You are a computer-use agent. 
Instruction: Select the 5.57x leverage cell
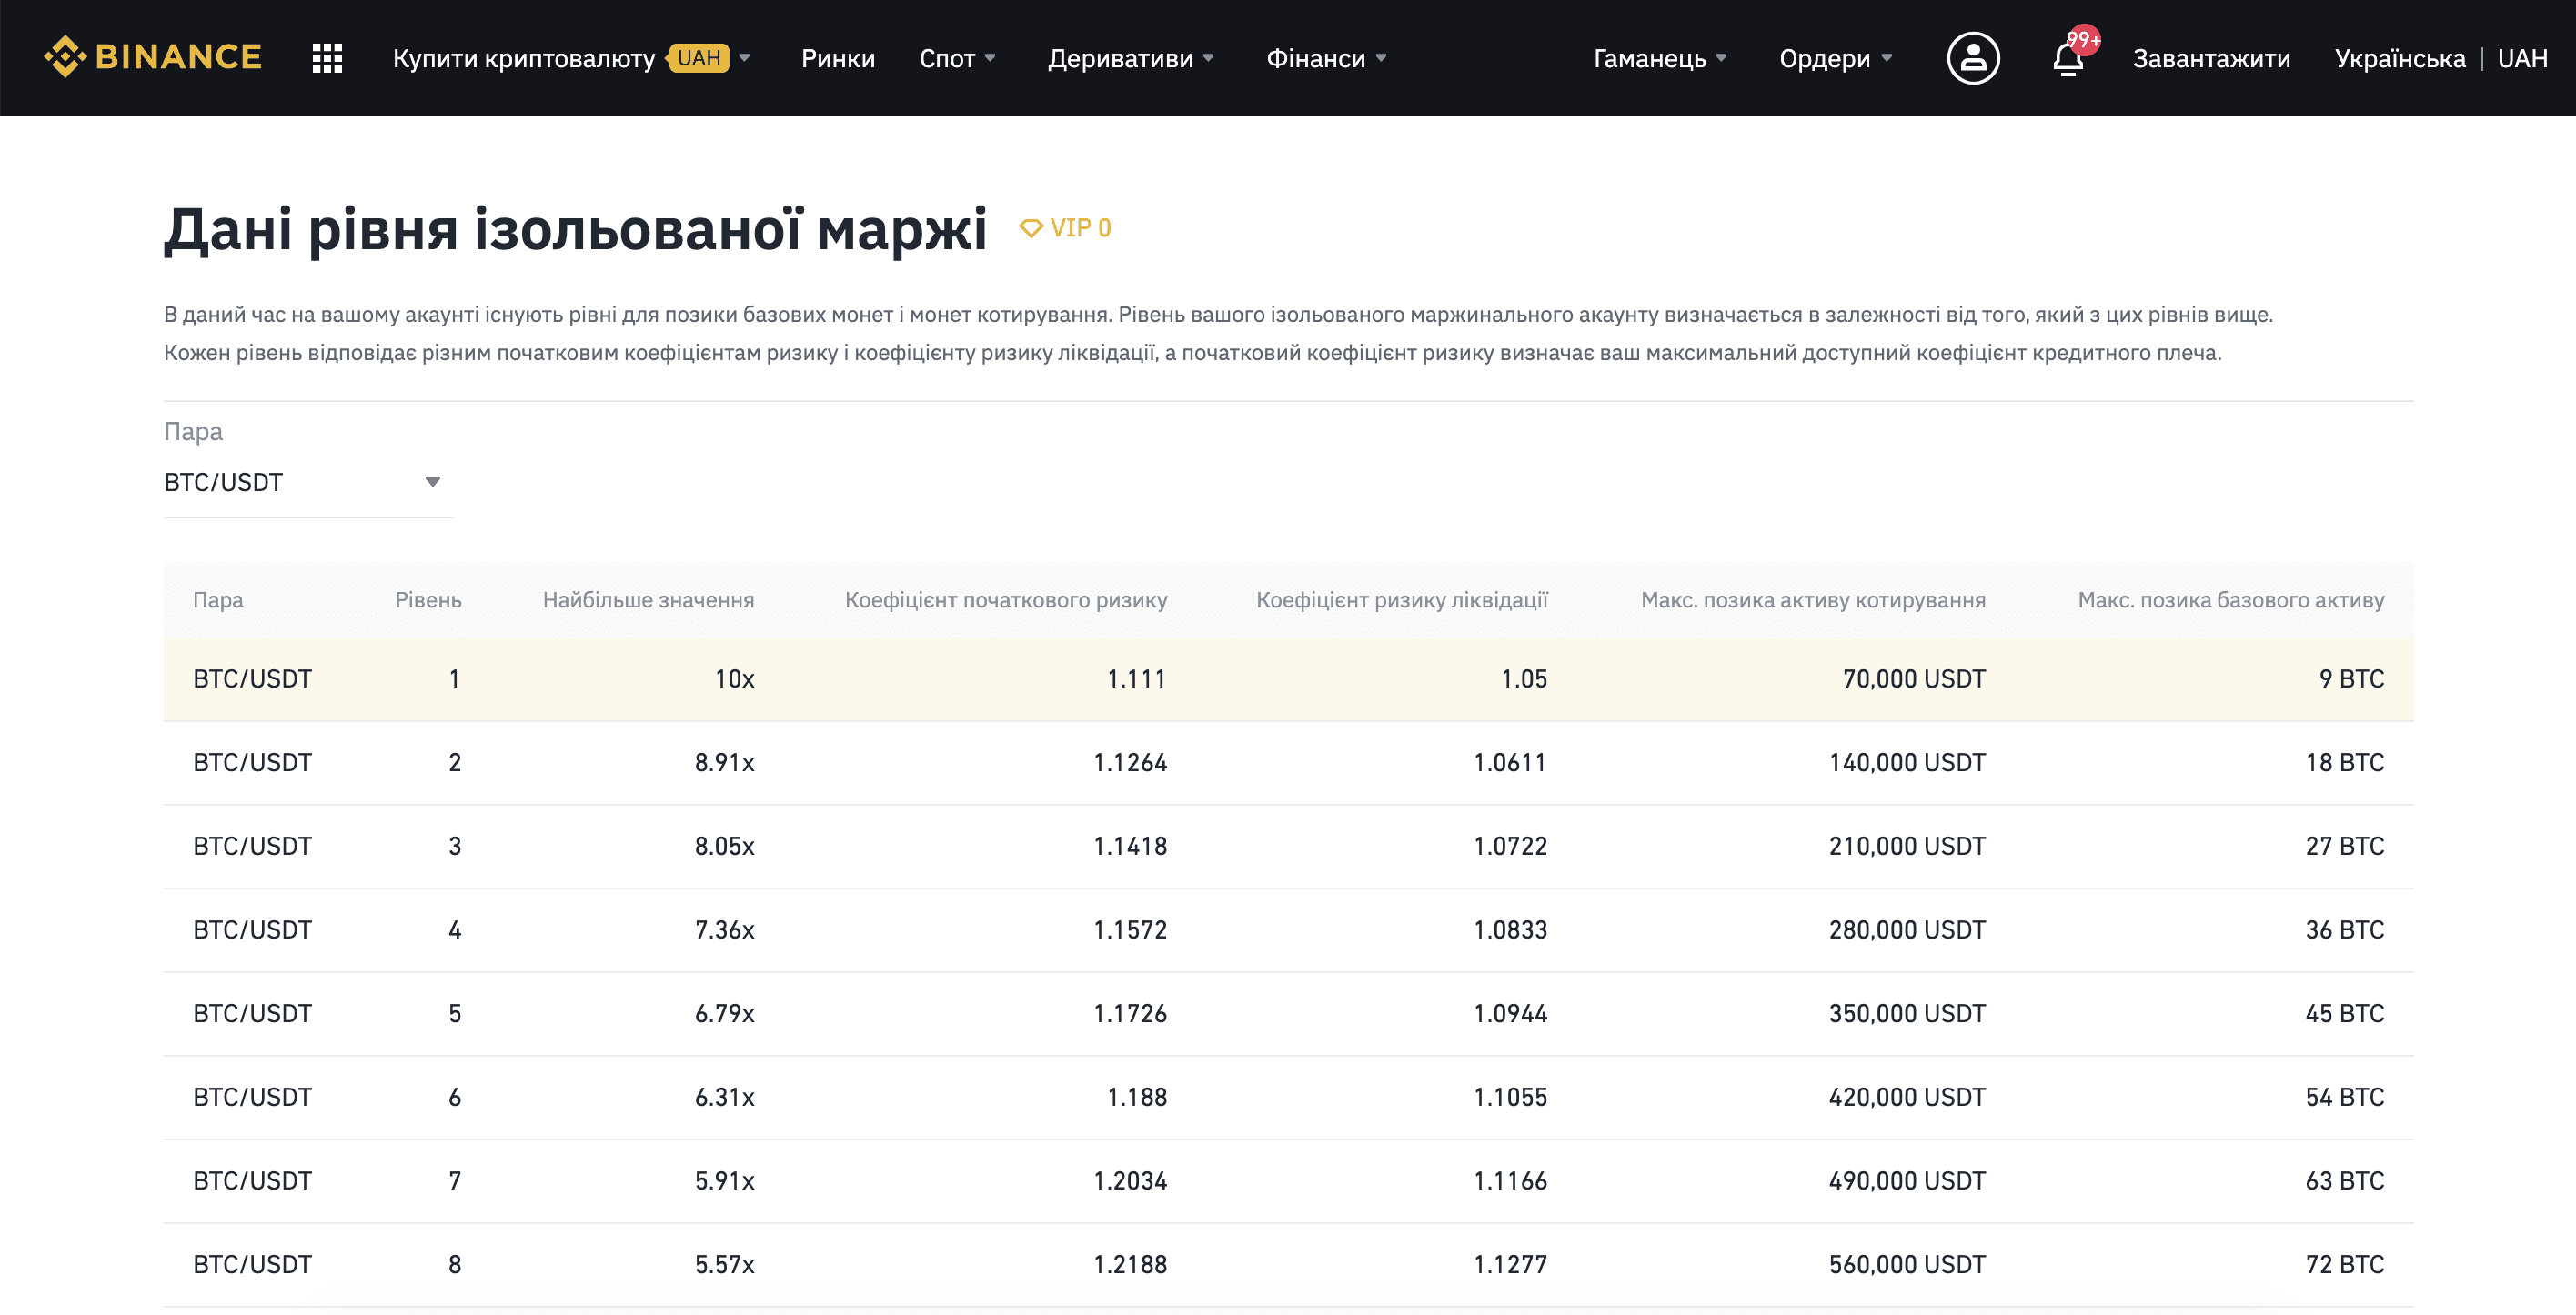coord(724,1265)
